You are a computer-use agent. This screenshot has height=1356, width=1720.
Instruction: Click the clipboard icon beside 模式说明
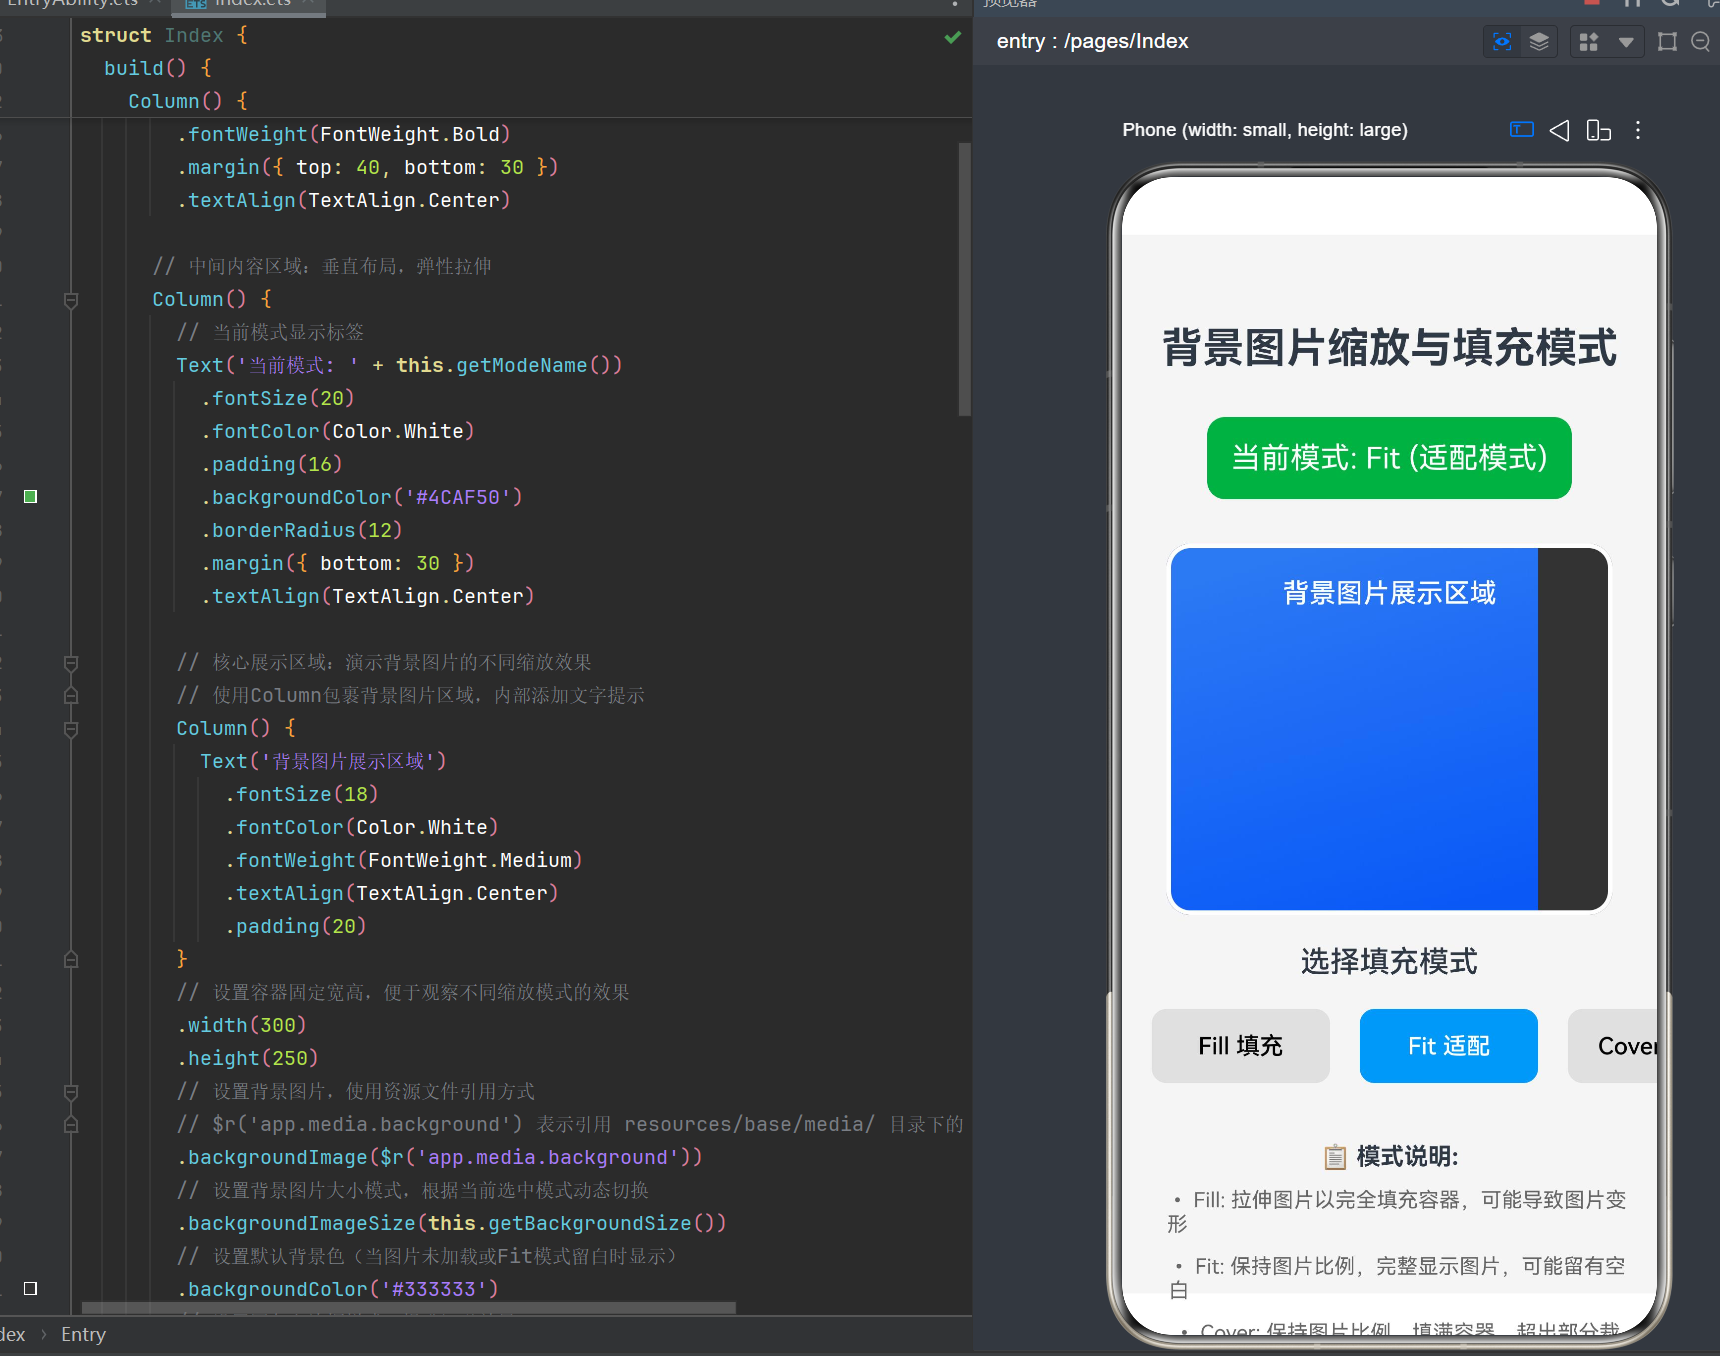[1335, 1157]
